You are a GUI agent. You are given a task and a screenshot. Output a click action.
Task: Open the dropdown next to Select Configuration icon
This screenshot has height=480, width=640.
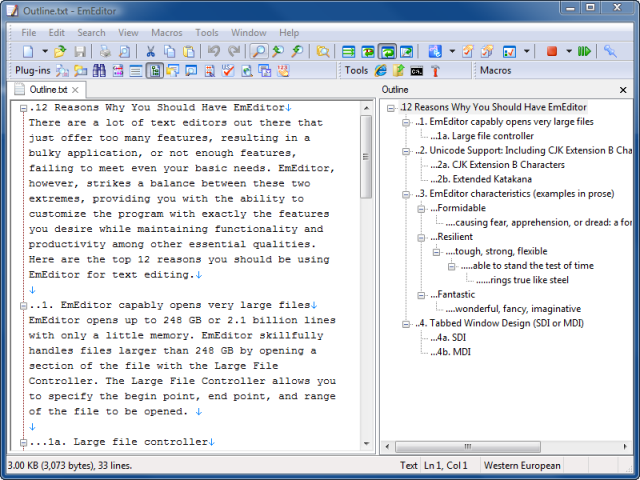(452, 51)
